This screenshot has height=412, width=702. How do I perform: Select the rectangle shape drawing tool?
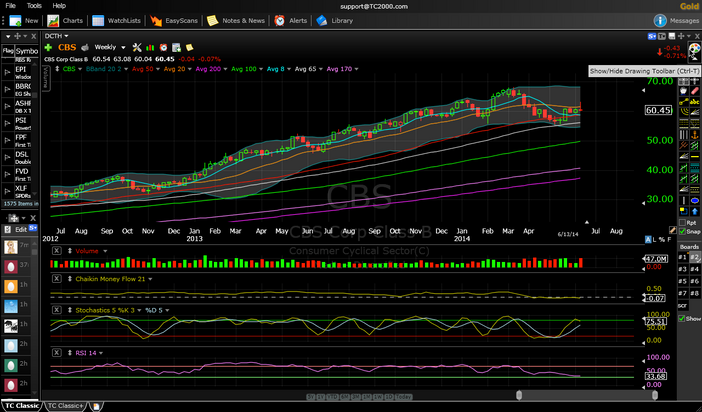(x=684, y=211)
